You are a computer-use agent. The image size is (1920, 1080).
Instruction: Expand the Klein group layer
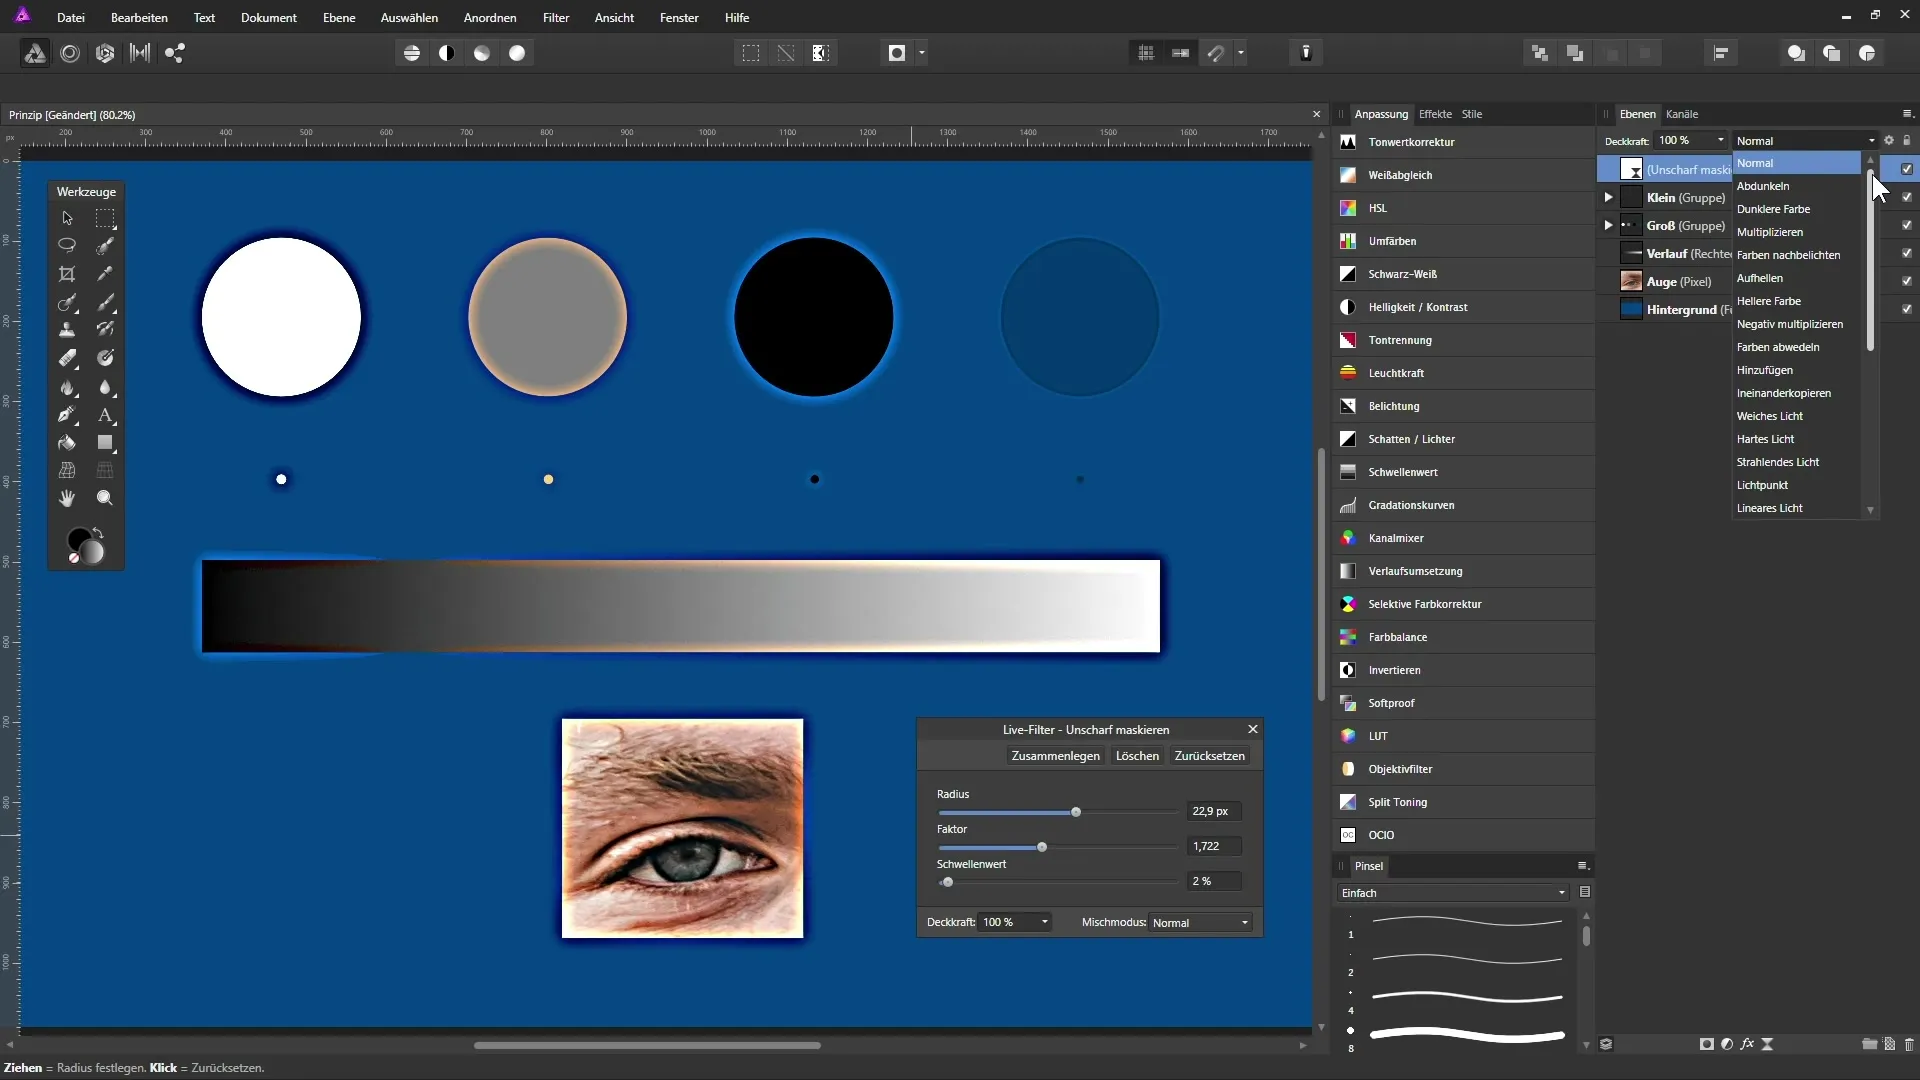click(x=1608, y=197)
